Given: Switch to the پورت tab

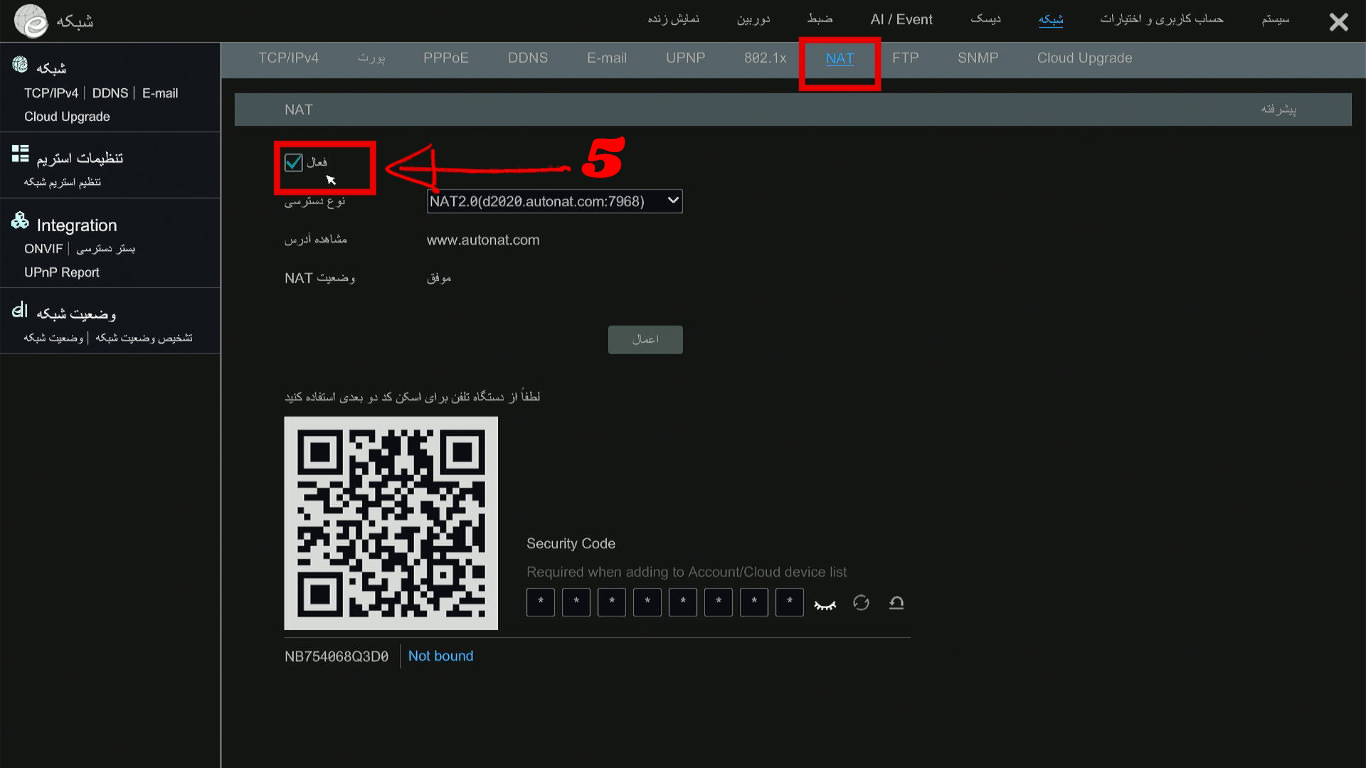Looking at the screenshot, I should pyautogui.click(x=371, y=58).
